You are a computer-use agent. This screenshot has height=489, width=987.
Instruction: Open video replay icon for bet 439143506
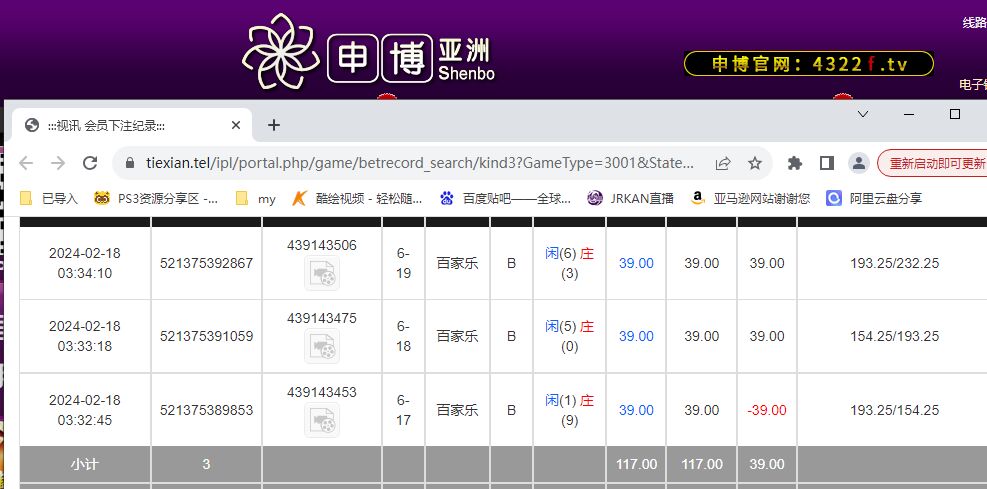pos(322,273)
